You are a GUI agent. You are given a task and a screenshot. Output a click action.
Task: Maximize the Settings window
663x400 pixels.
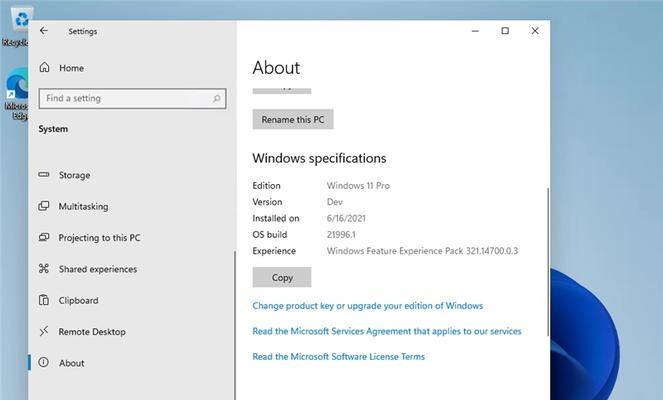505,31
